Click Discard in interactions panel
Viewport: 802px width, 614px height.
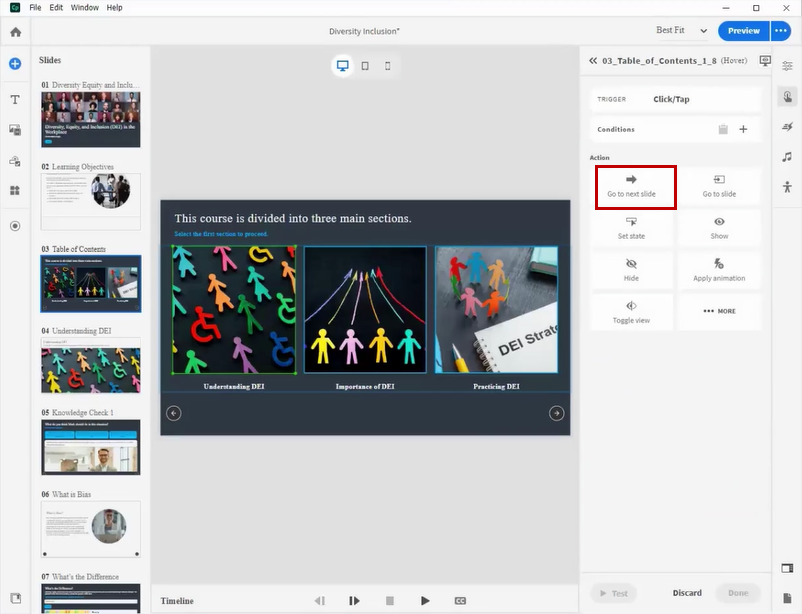click(x=687, y=593)
